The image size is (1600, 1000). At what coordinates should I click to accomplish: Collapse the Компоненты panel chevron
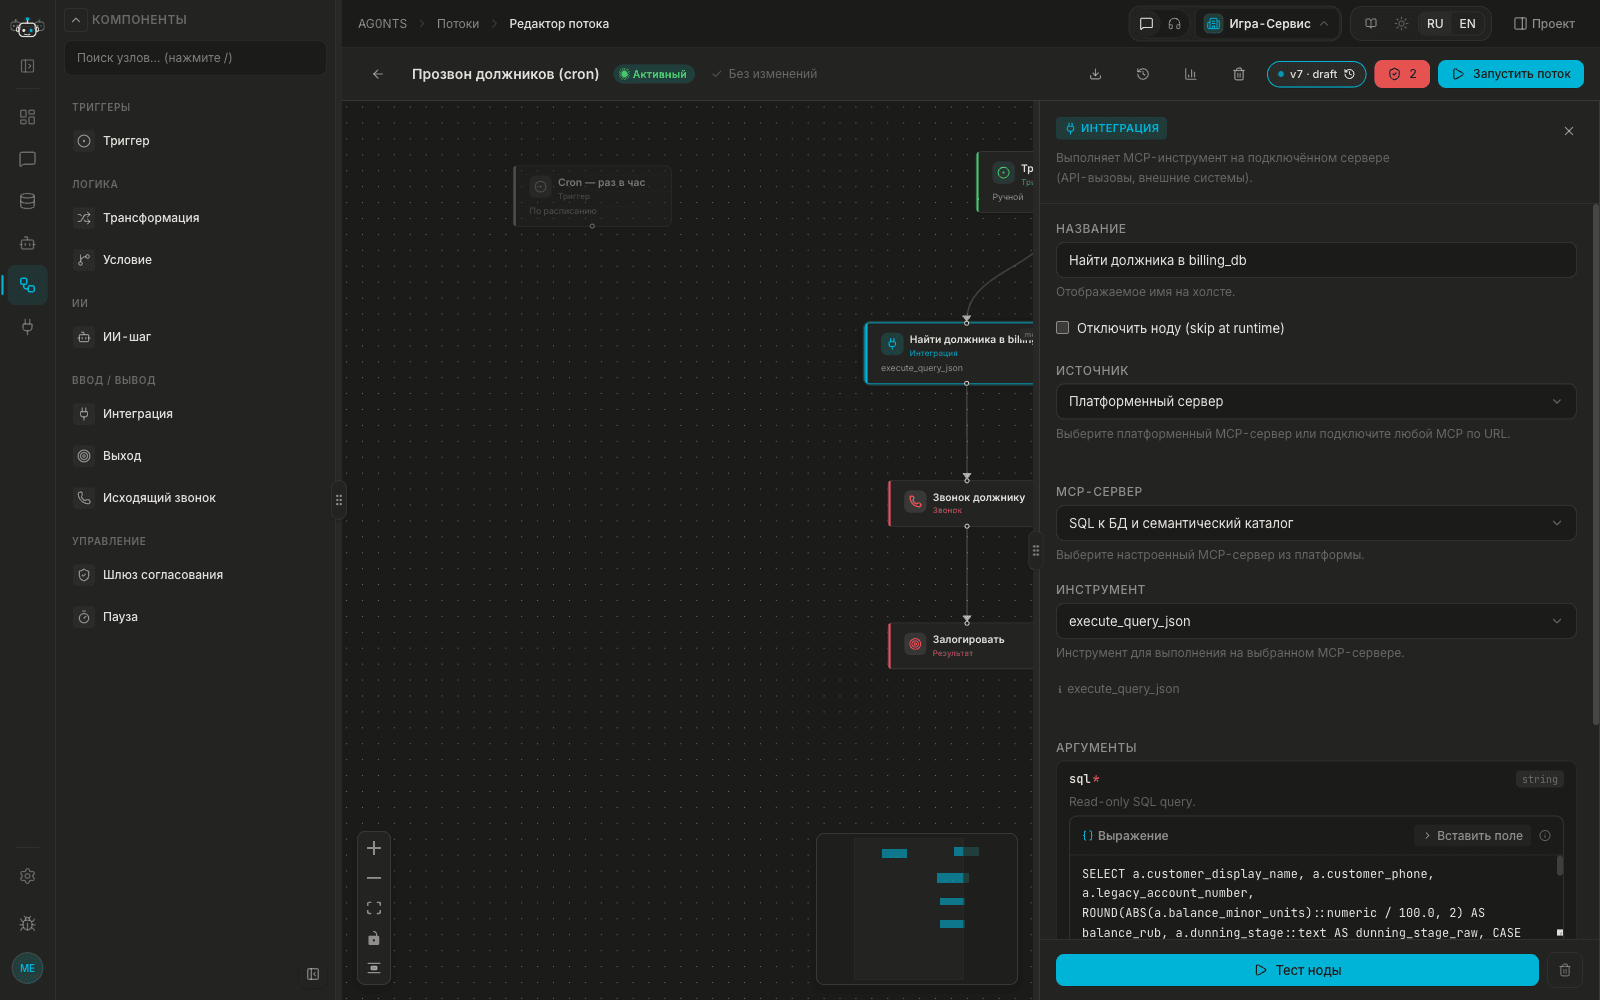76,19
